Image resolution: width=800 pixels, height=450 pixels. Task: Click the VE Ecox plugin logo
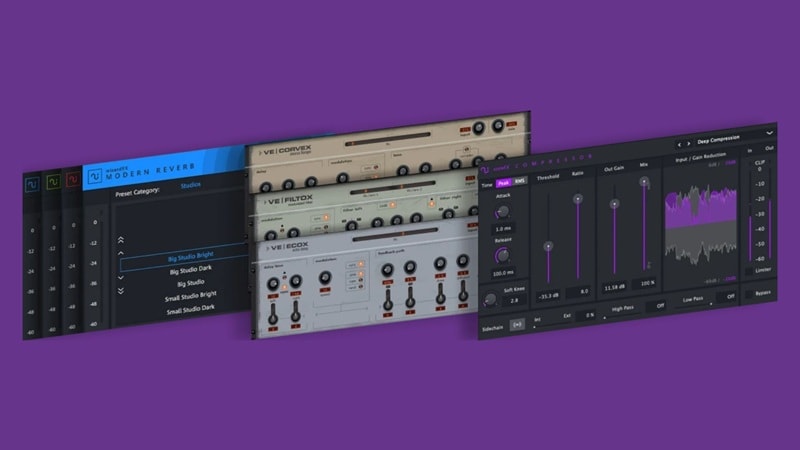289,247
